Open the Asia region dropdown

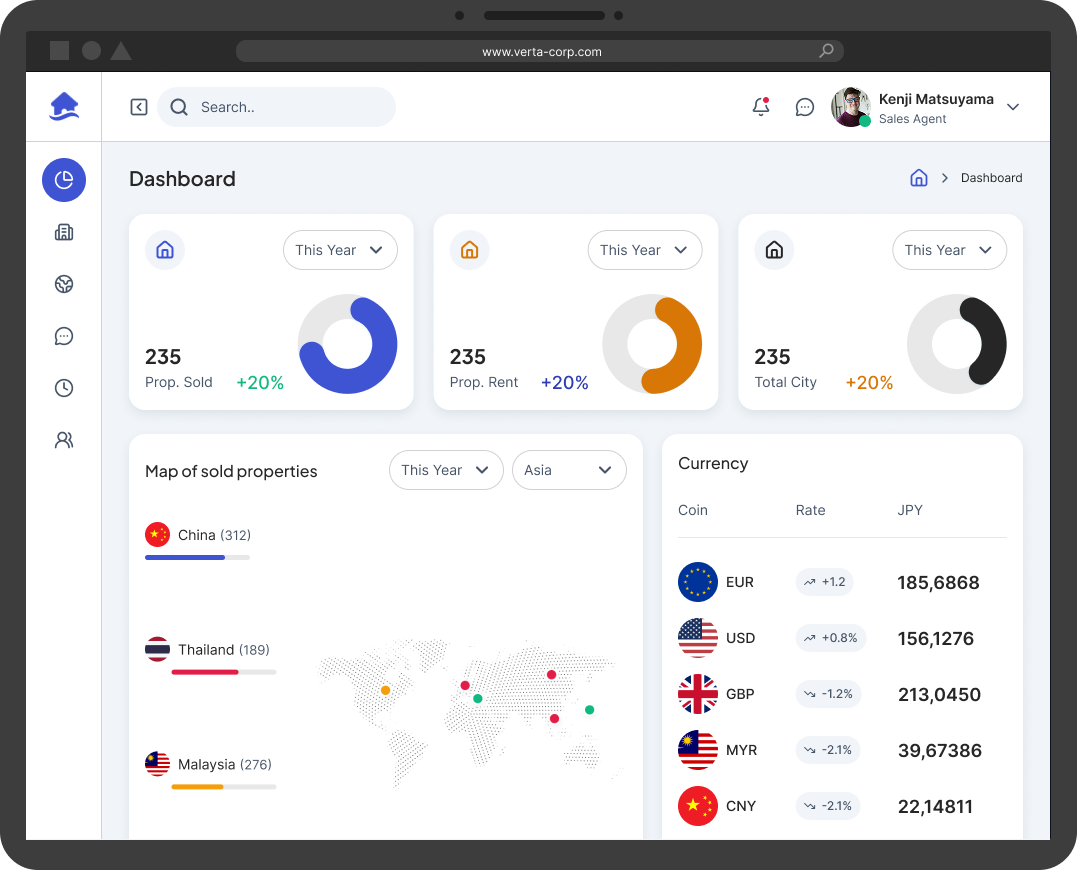pyautogui.click(x=569, y=470)
